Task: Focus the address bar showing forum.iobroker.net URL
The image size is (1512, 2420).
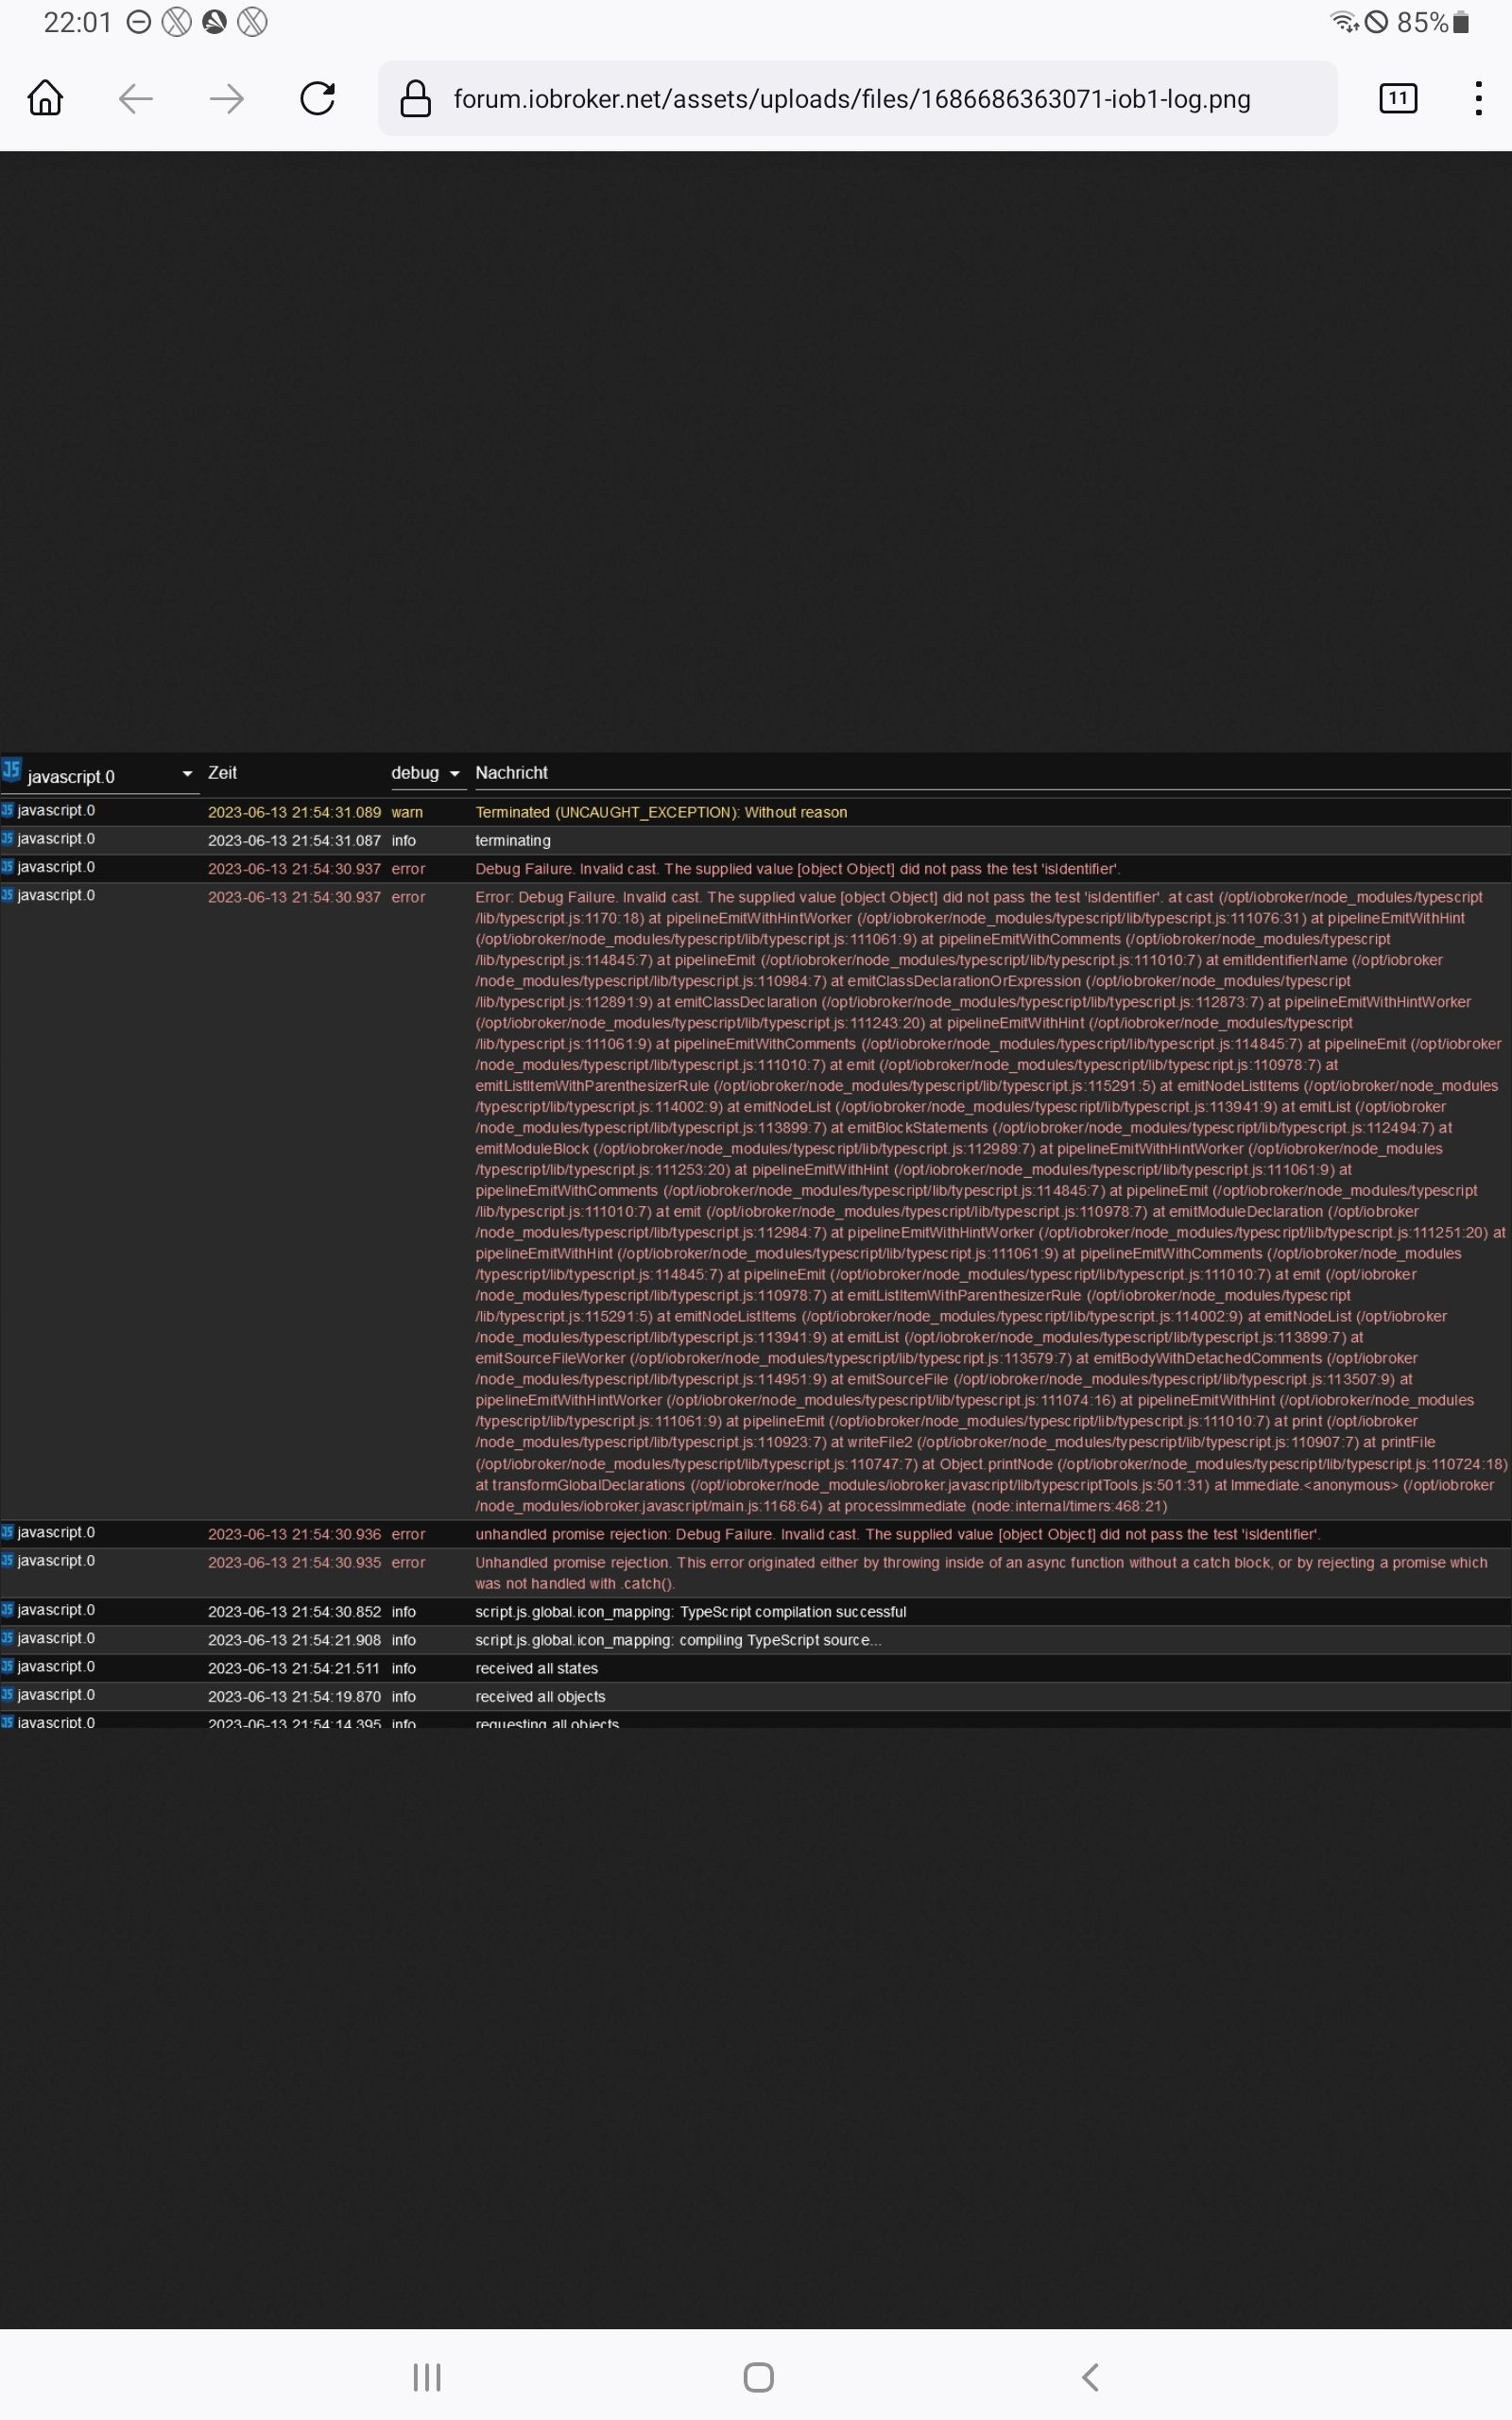Action: pyautogui.click(x=857, y=98)
